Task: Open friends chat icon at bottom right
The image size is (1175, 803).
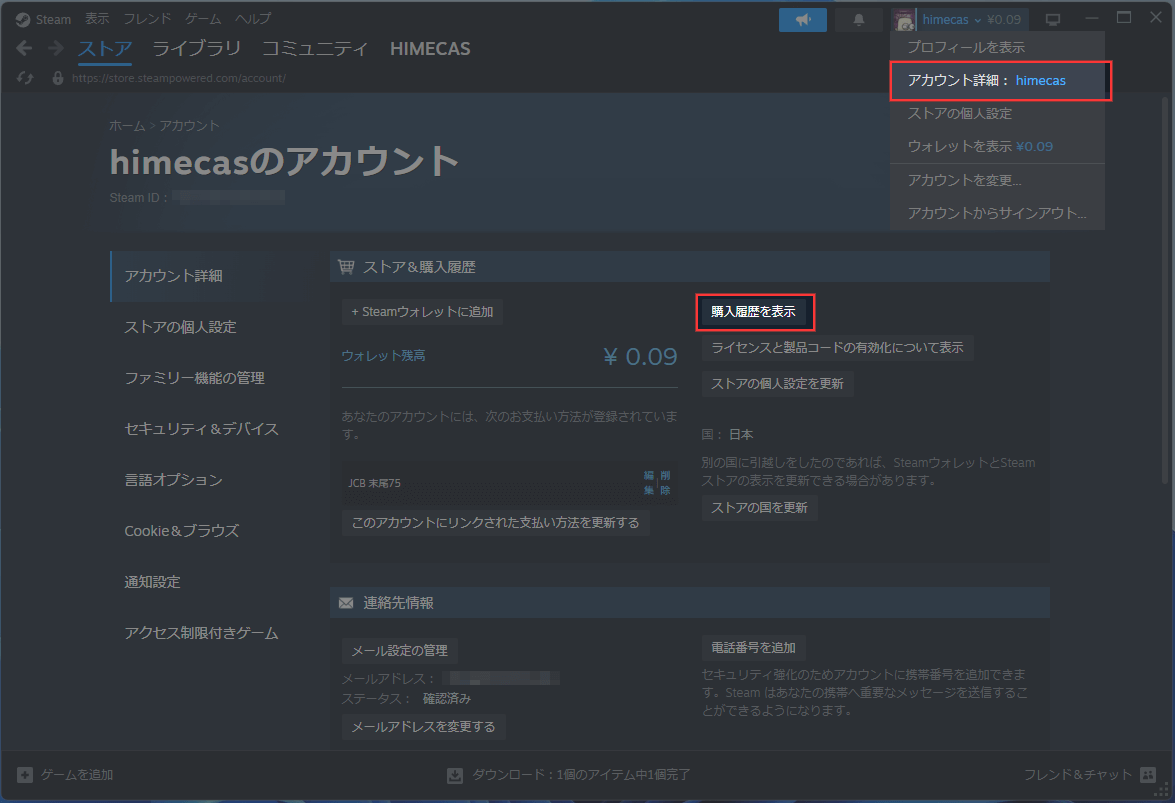Action: 1148,775
